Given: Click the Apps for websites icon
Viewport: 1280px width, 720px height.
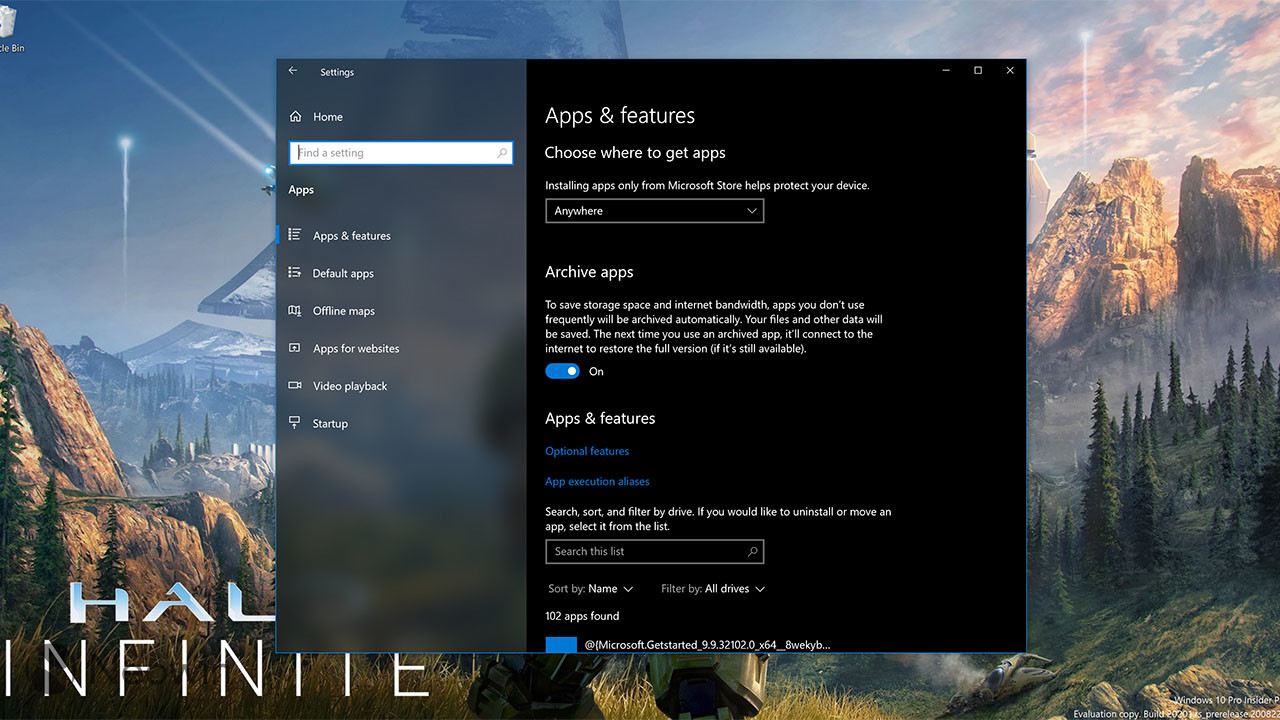Looking at the screenshot, I should [x=295, y=348].
